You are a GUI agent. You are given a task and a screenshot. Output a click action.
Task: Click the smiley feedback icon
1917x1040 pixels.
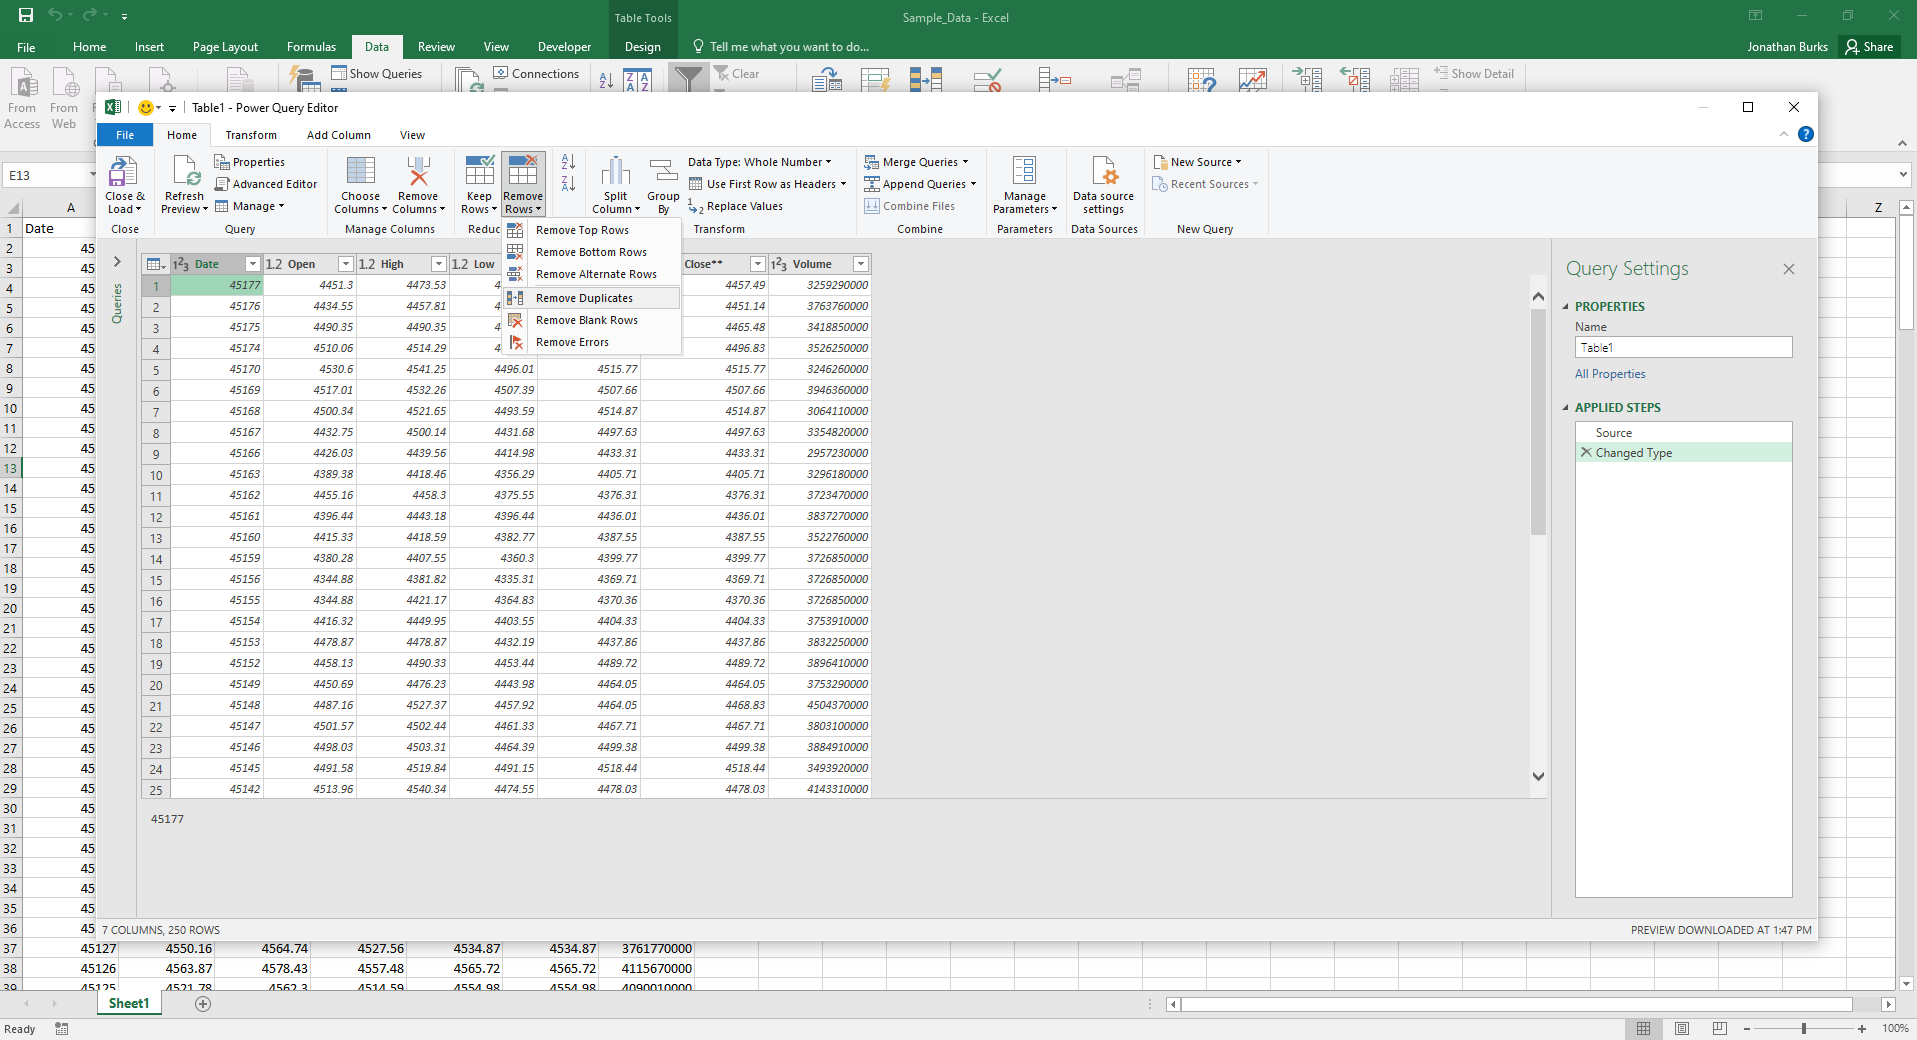pyautogui.click(x=146, y=108)
